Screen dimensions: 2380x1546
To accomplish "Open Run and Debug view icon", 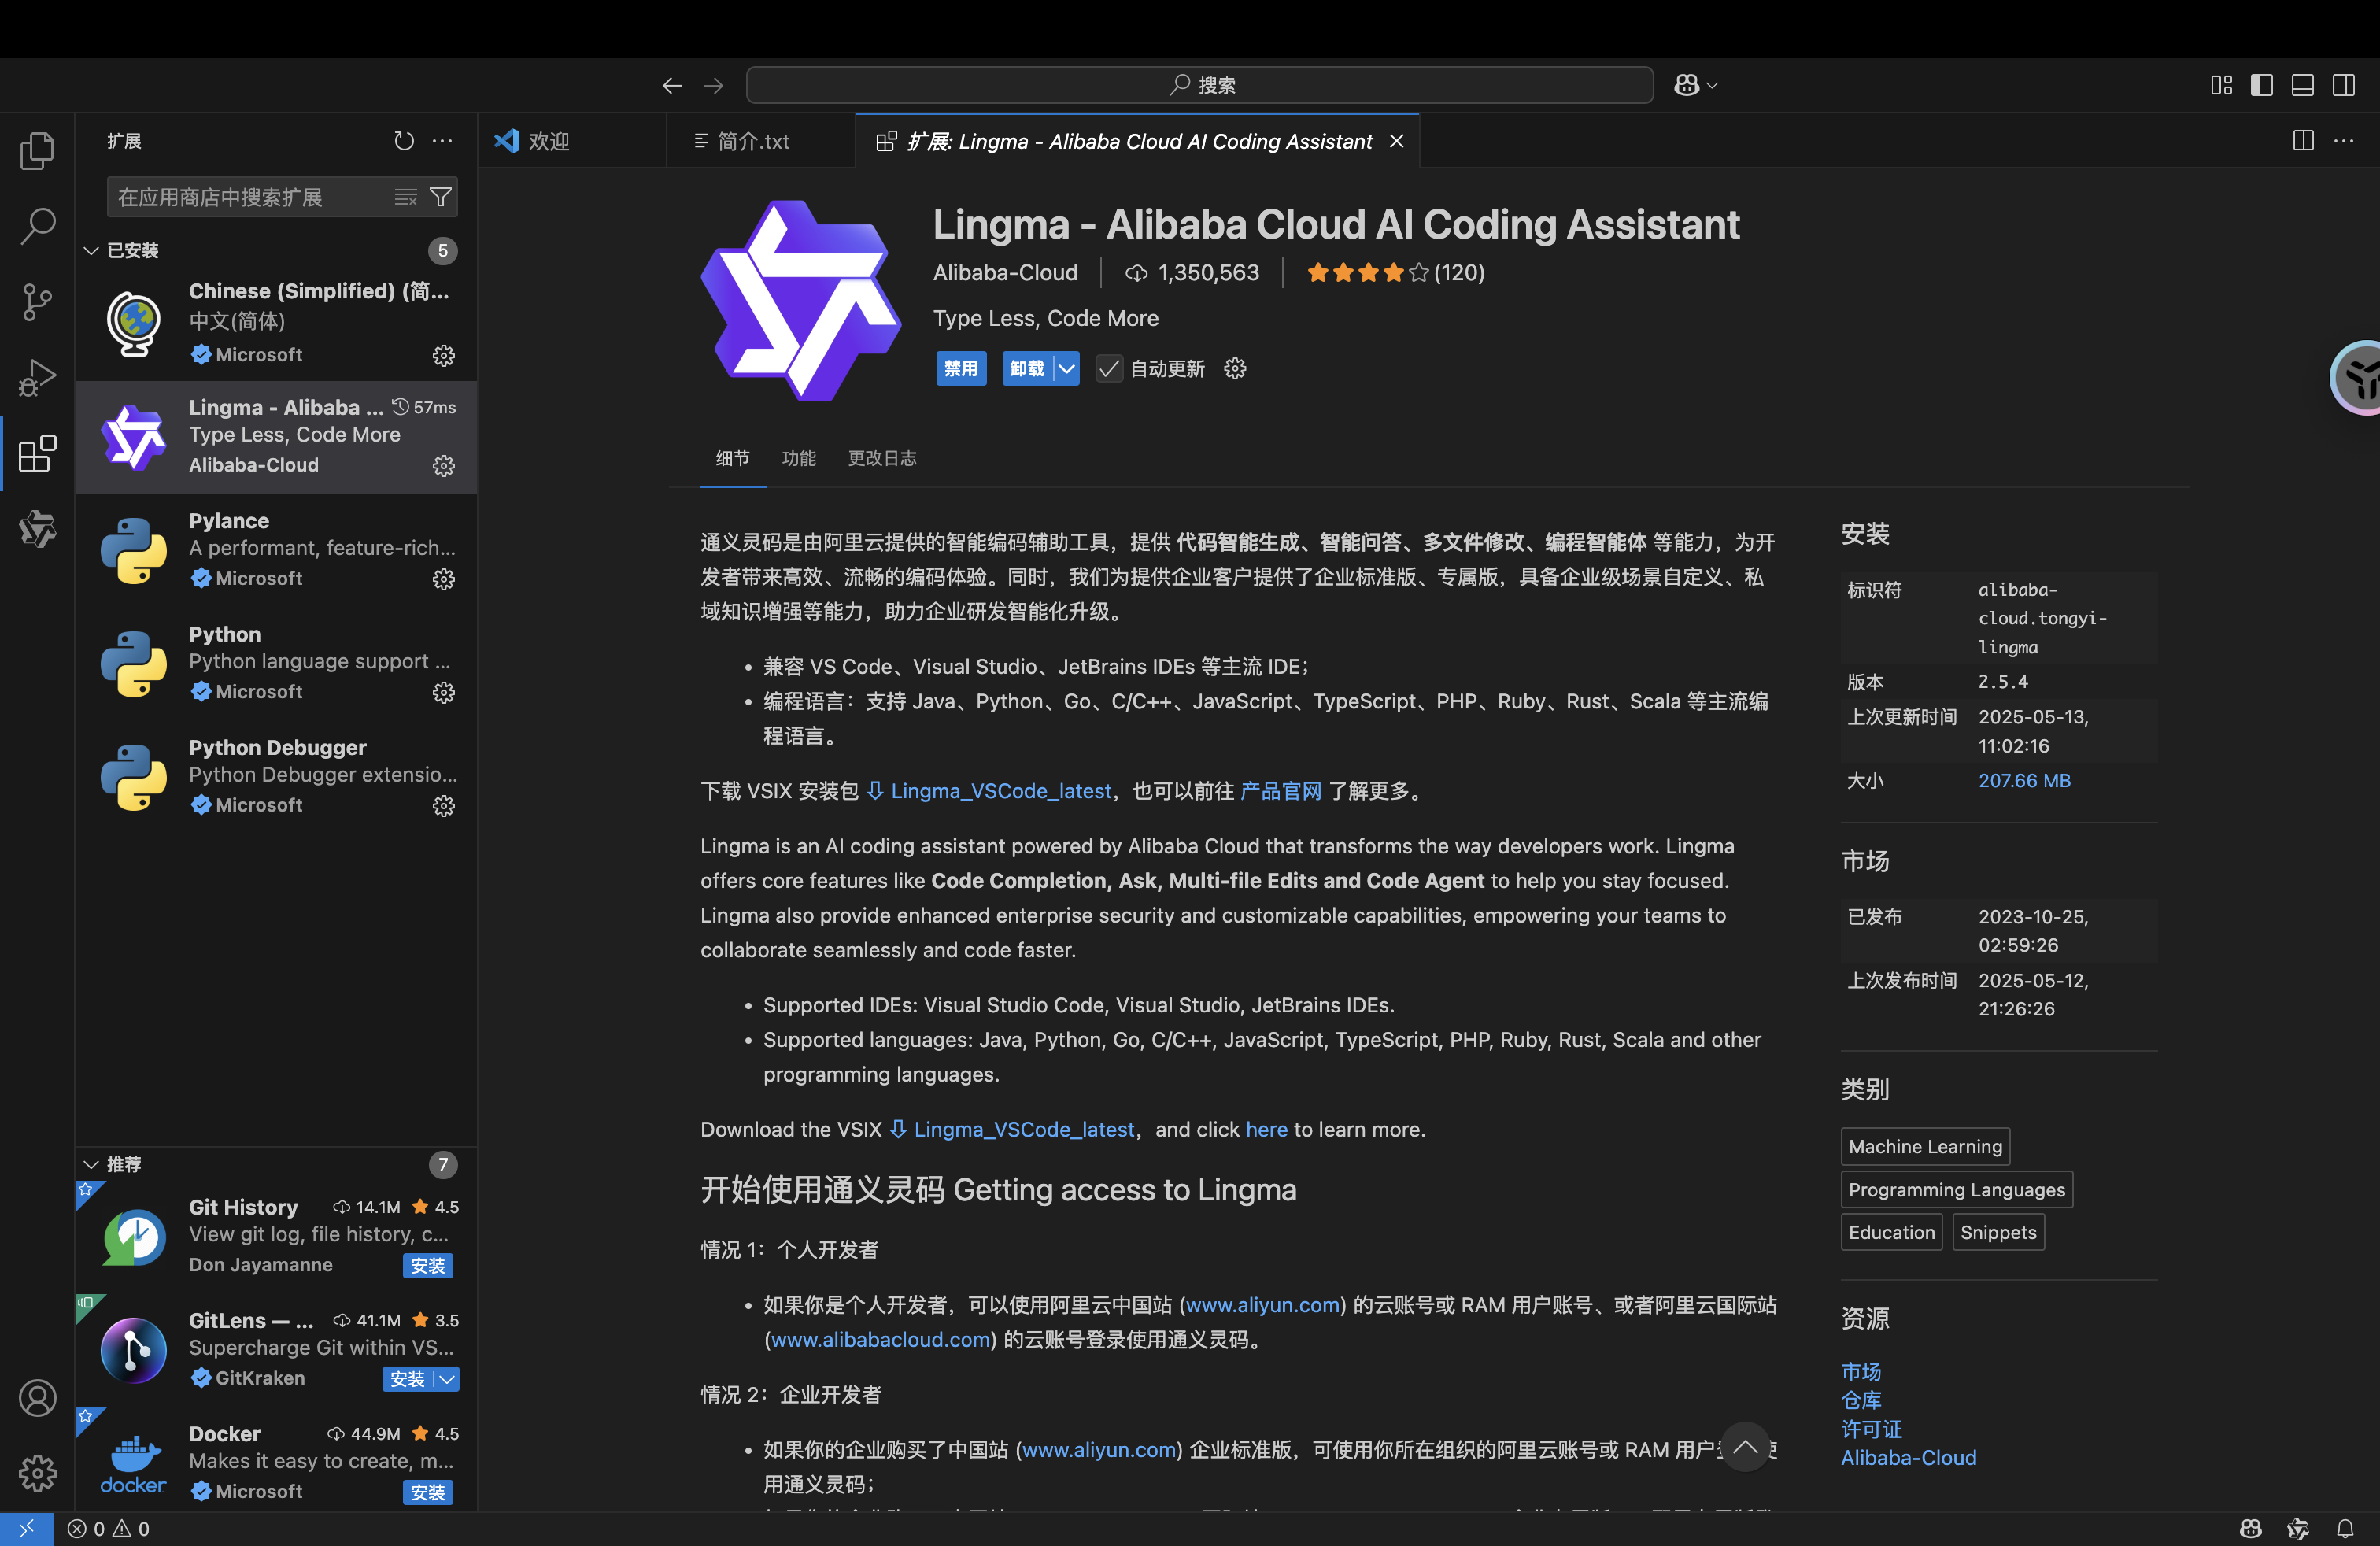I will [37, 378].
